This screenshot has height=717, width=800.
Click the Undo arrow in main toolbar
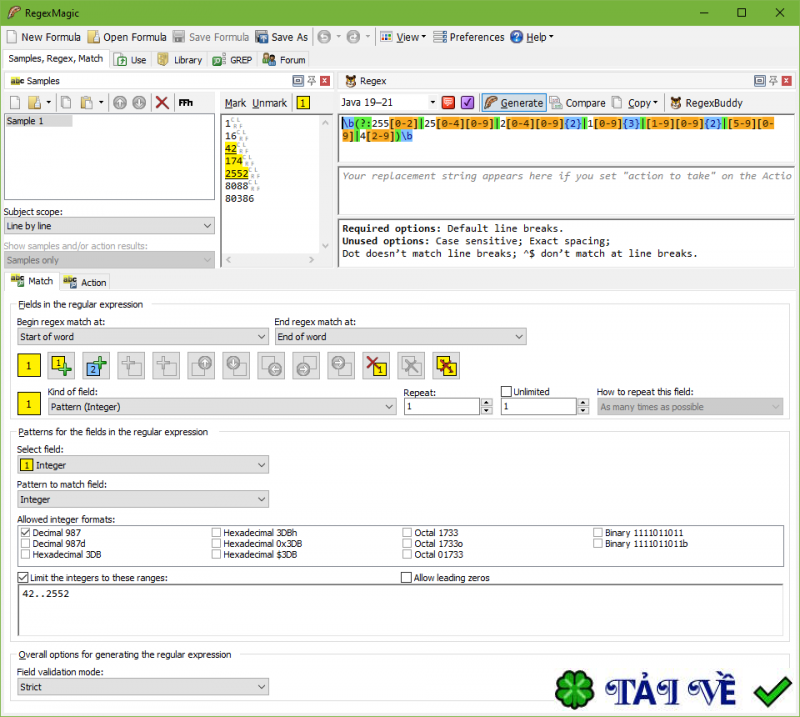[x=324, y=37]
